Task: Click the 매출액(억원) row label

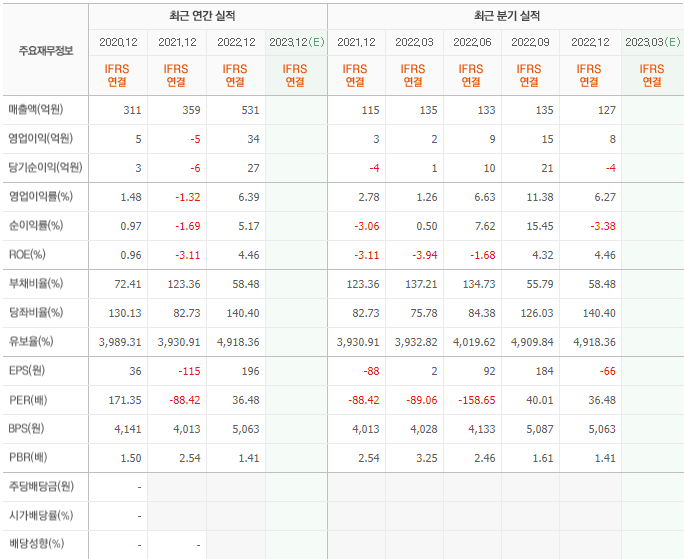Action: (x=36, y=109)
